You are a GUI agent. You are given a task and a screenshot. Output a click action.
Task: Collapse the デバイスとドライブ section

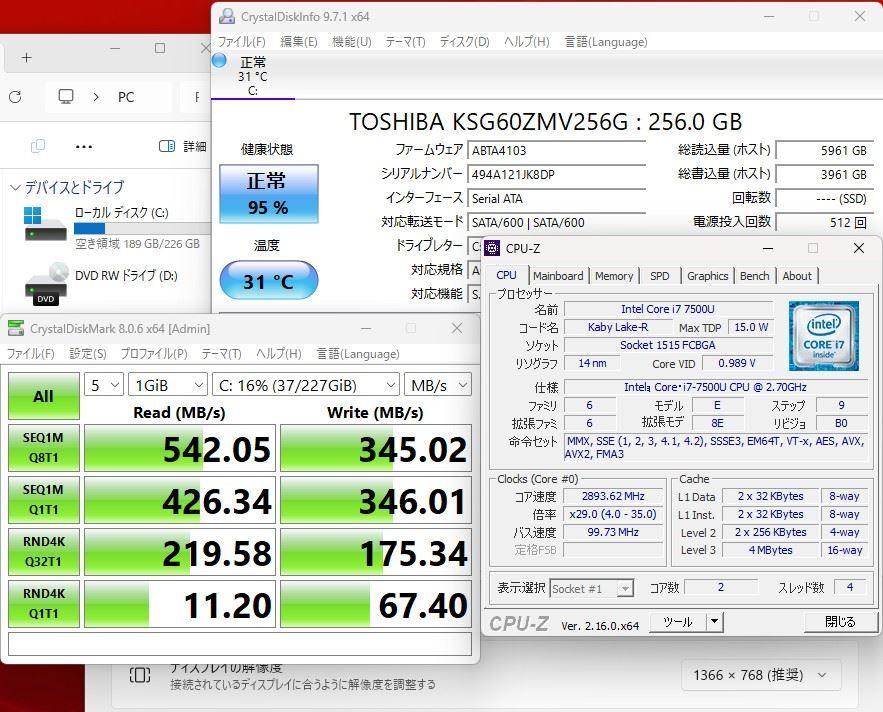(x=17, y=187)
